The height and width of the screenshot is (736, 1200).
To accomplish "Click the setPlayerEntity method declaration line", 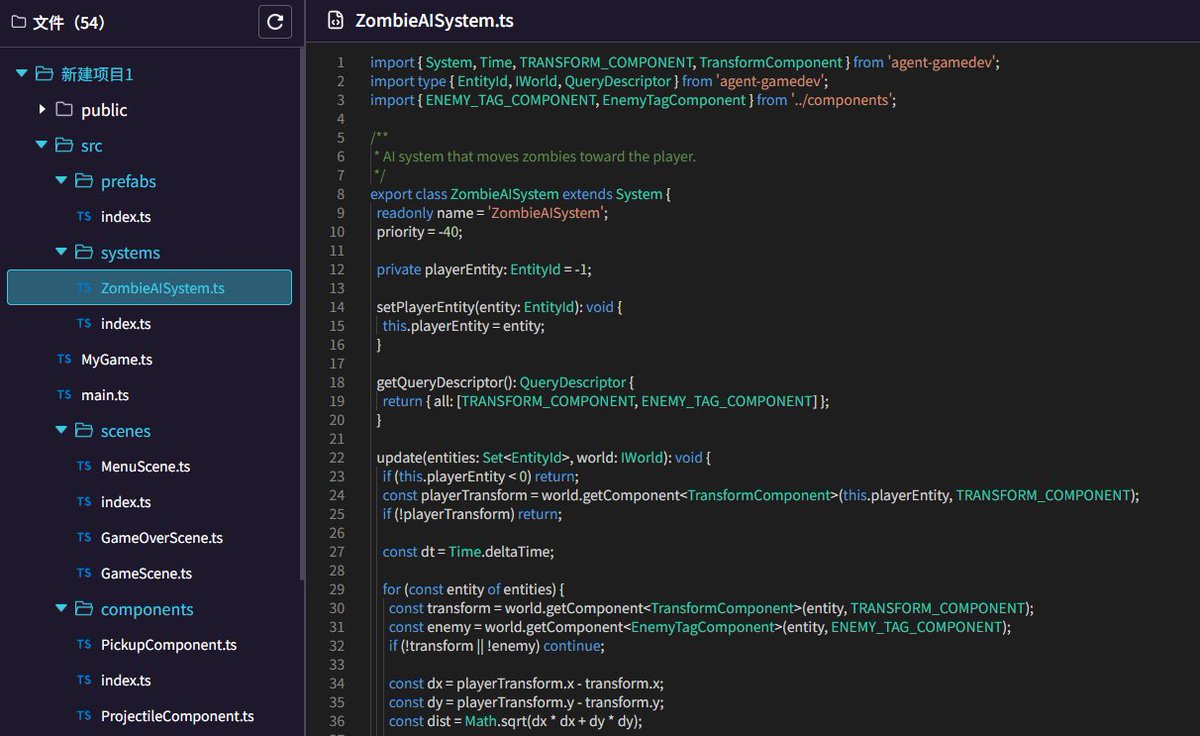I will coord(499,306).
